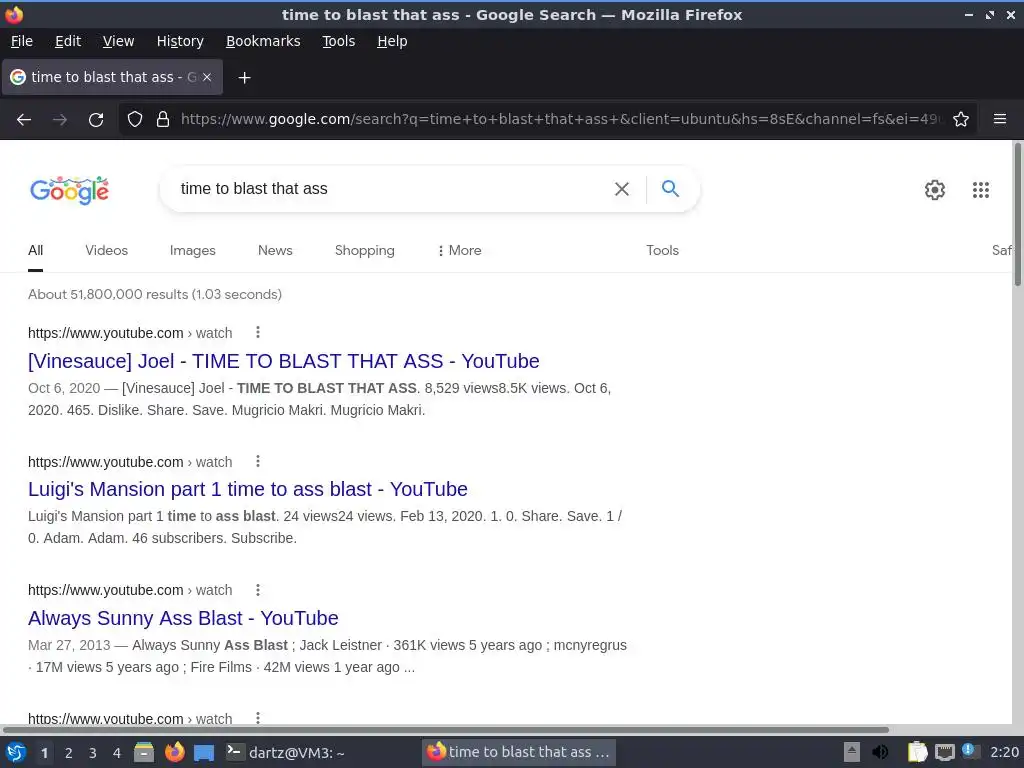This screenshot has height=768, width=1024.
Task: Open the dartz@VM3 terminal window
Action: (285, 752)
